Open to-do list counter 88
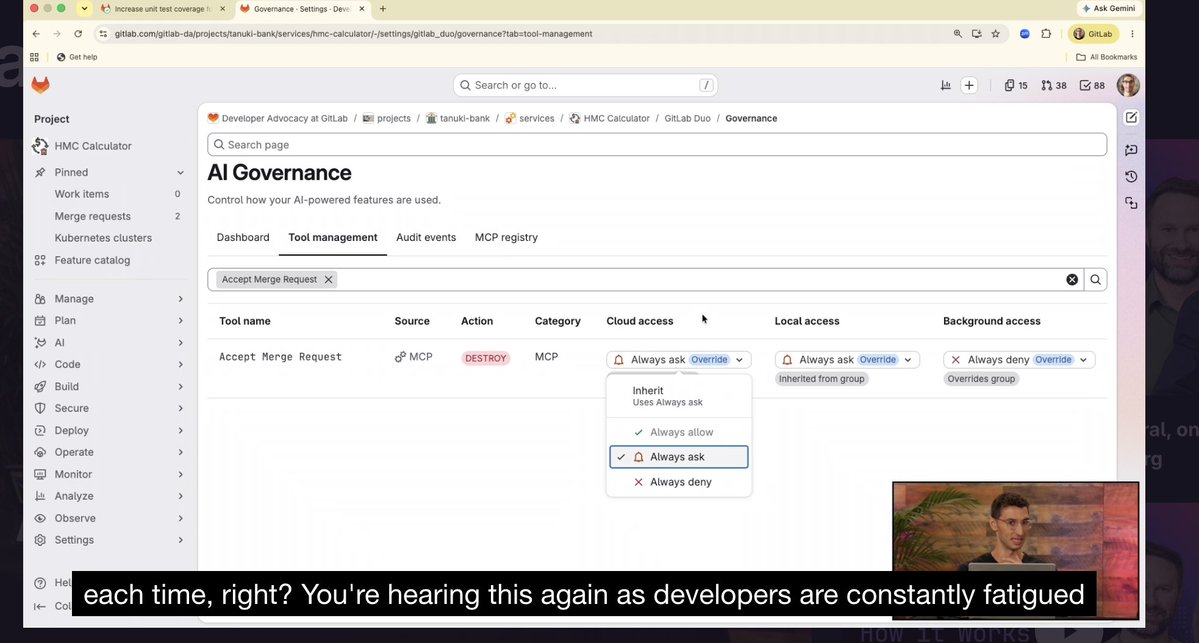1199x643 pixels. (x=1092, y=86)
